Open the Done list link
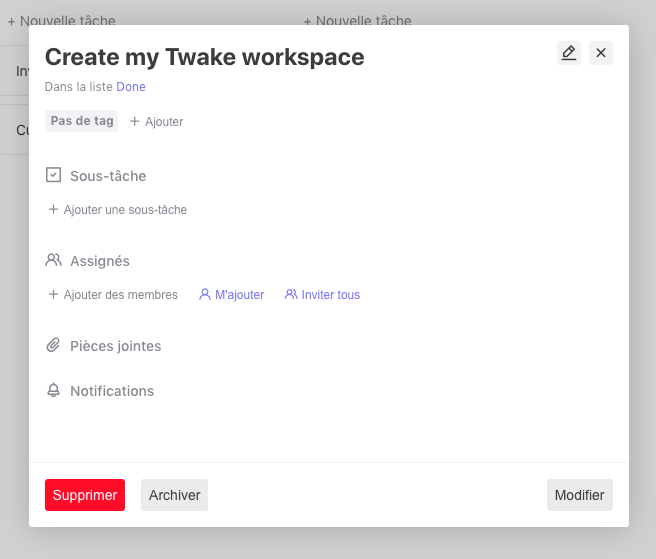Image resolution: width=656 pixels, height=559 pixels. pyautogui.click(x=131, y=87)
